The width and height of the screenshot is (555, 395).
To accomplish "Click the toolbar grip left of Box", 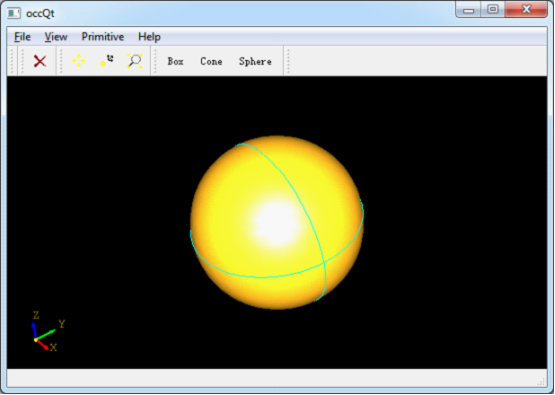I will [155, 61].
